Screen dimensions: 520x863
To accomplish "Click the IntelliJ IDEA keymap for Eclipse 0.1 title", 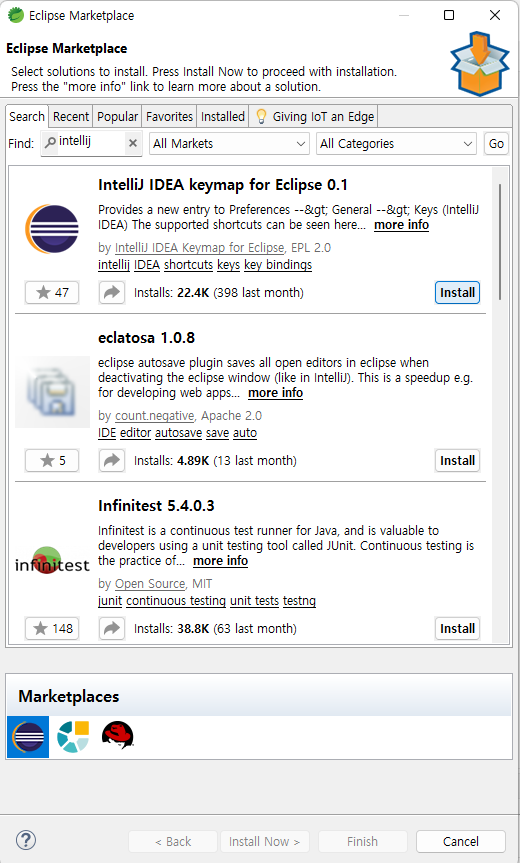I will (223, 185).
